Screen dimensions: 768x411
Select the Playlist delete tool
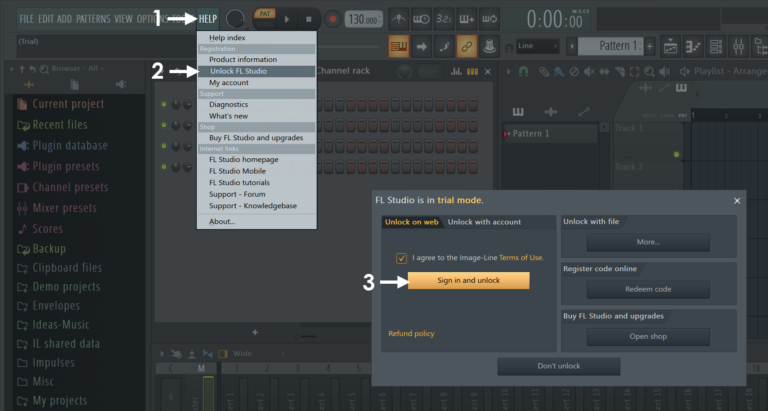click(574, 72)
